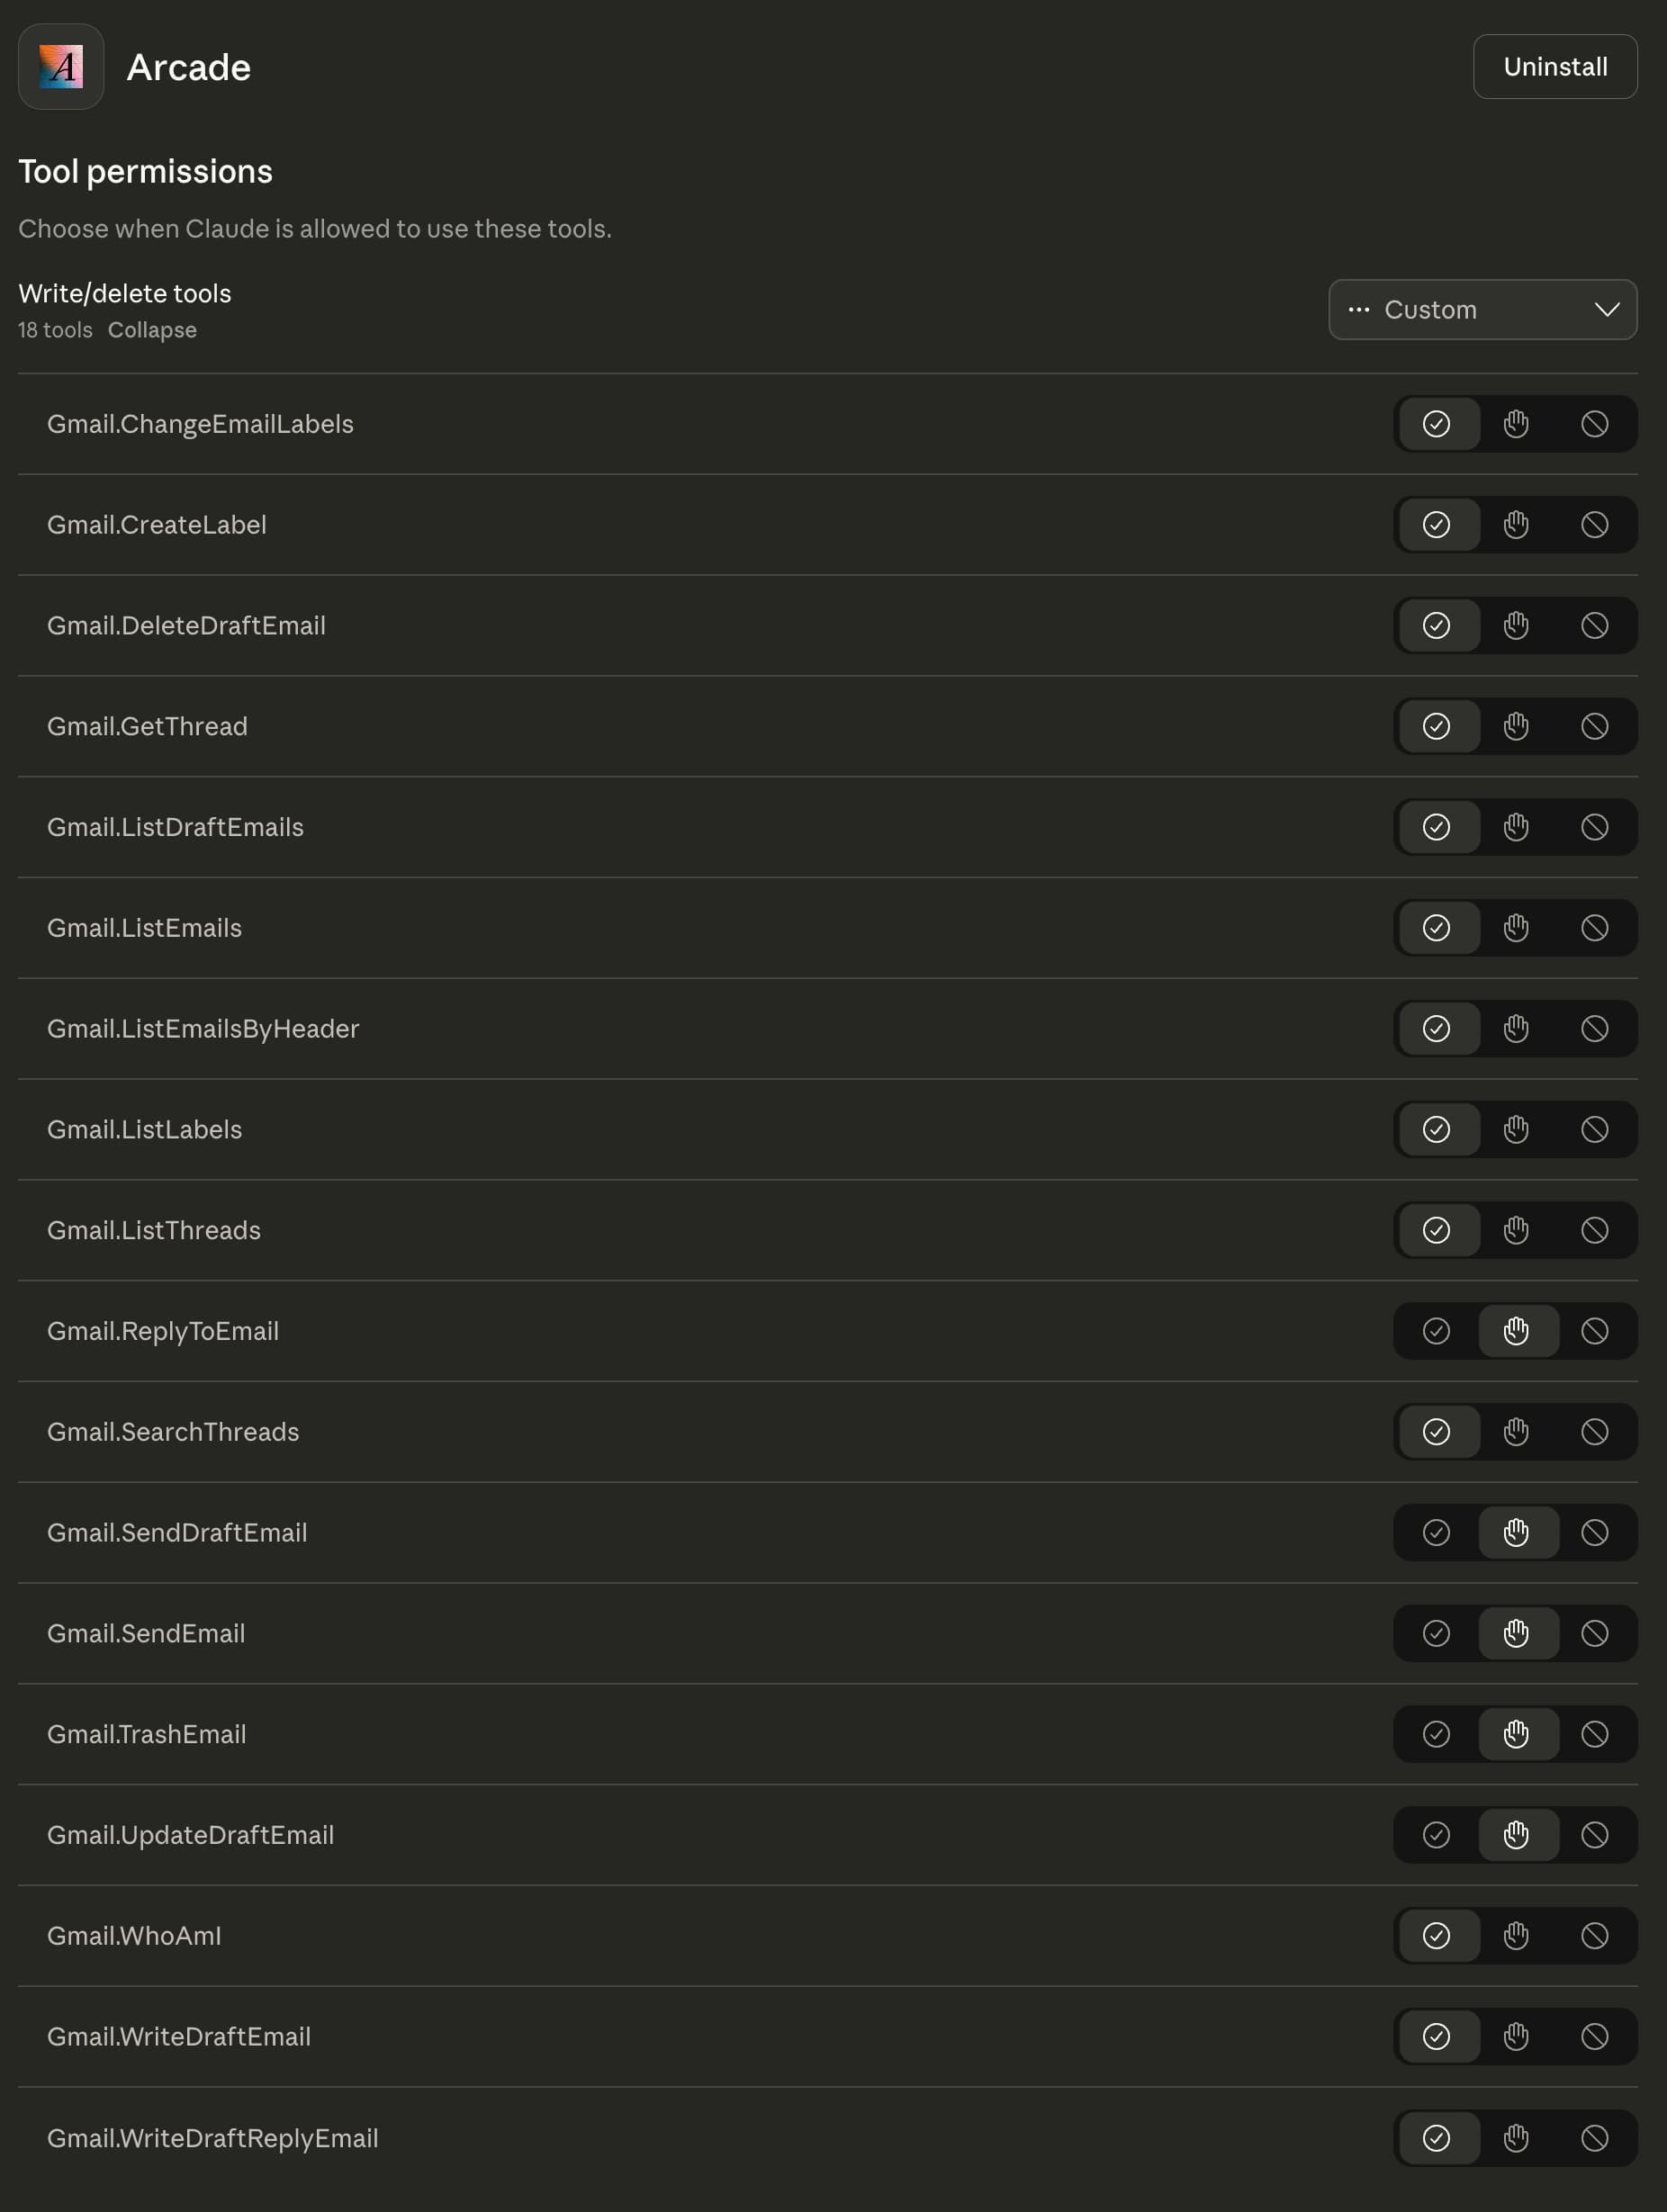Always allow Gmail.WriteDraftEmail with checkmark icon

point(1437,2036)
